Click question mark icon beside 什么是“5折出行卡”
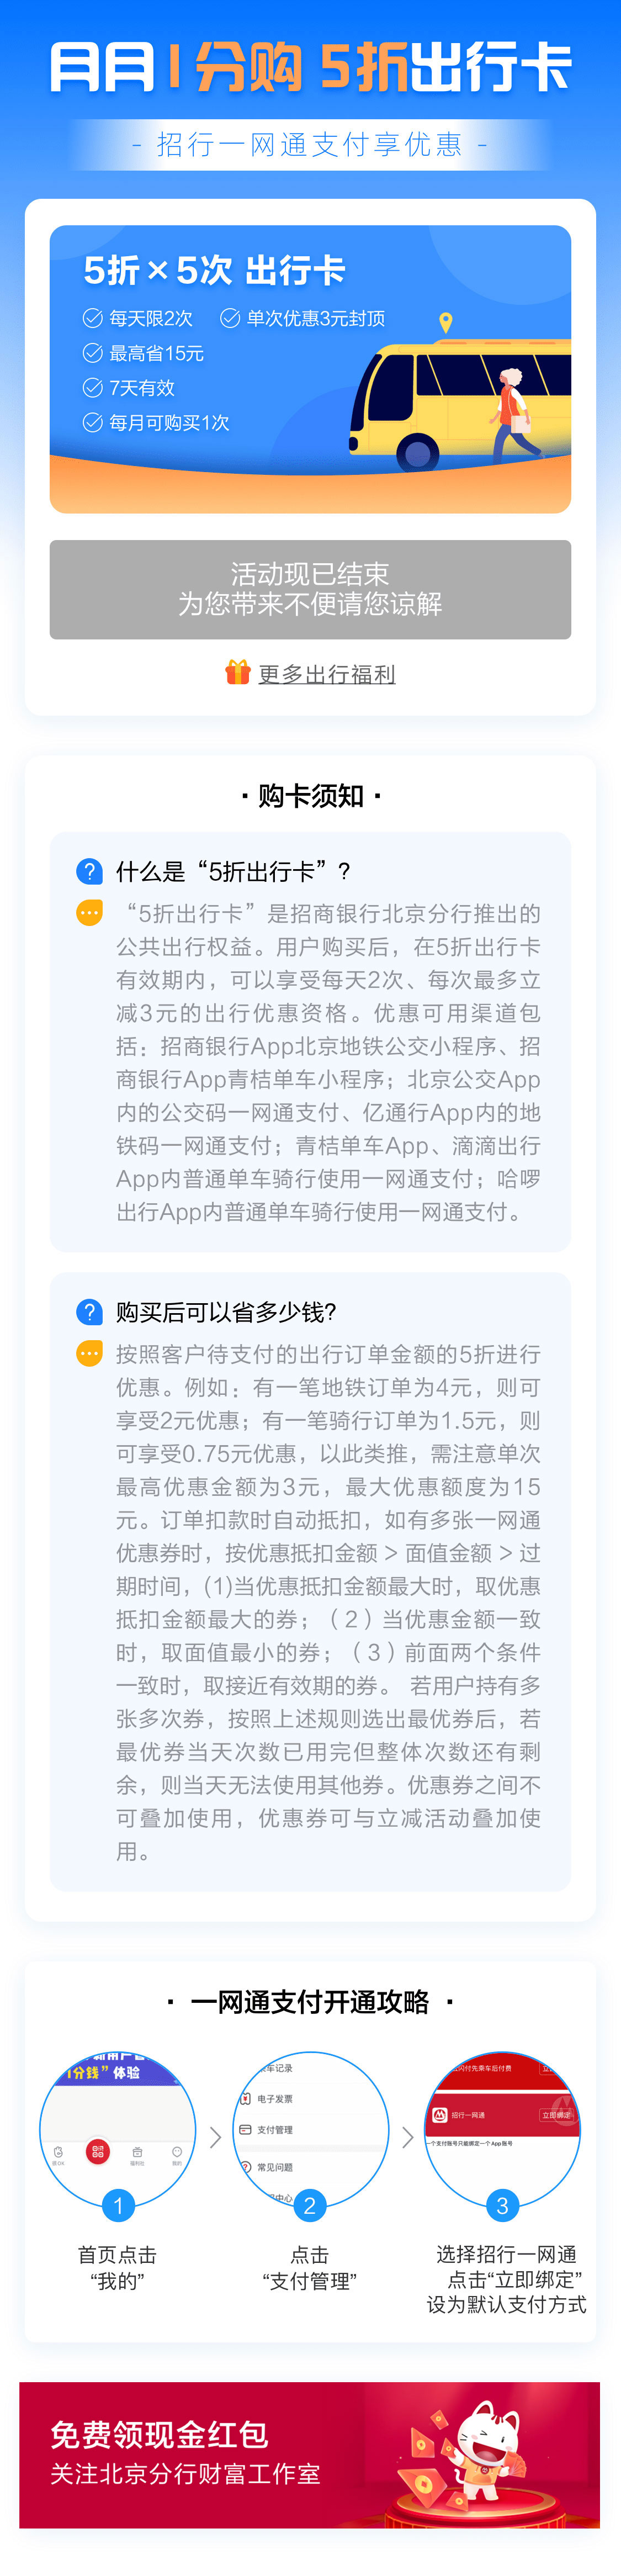 (x=89, y=871)
